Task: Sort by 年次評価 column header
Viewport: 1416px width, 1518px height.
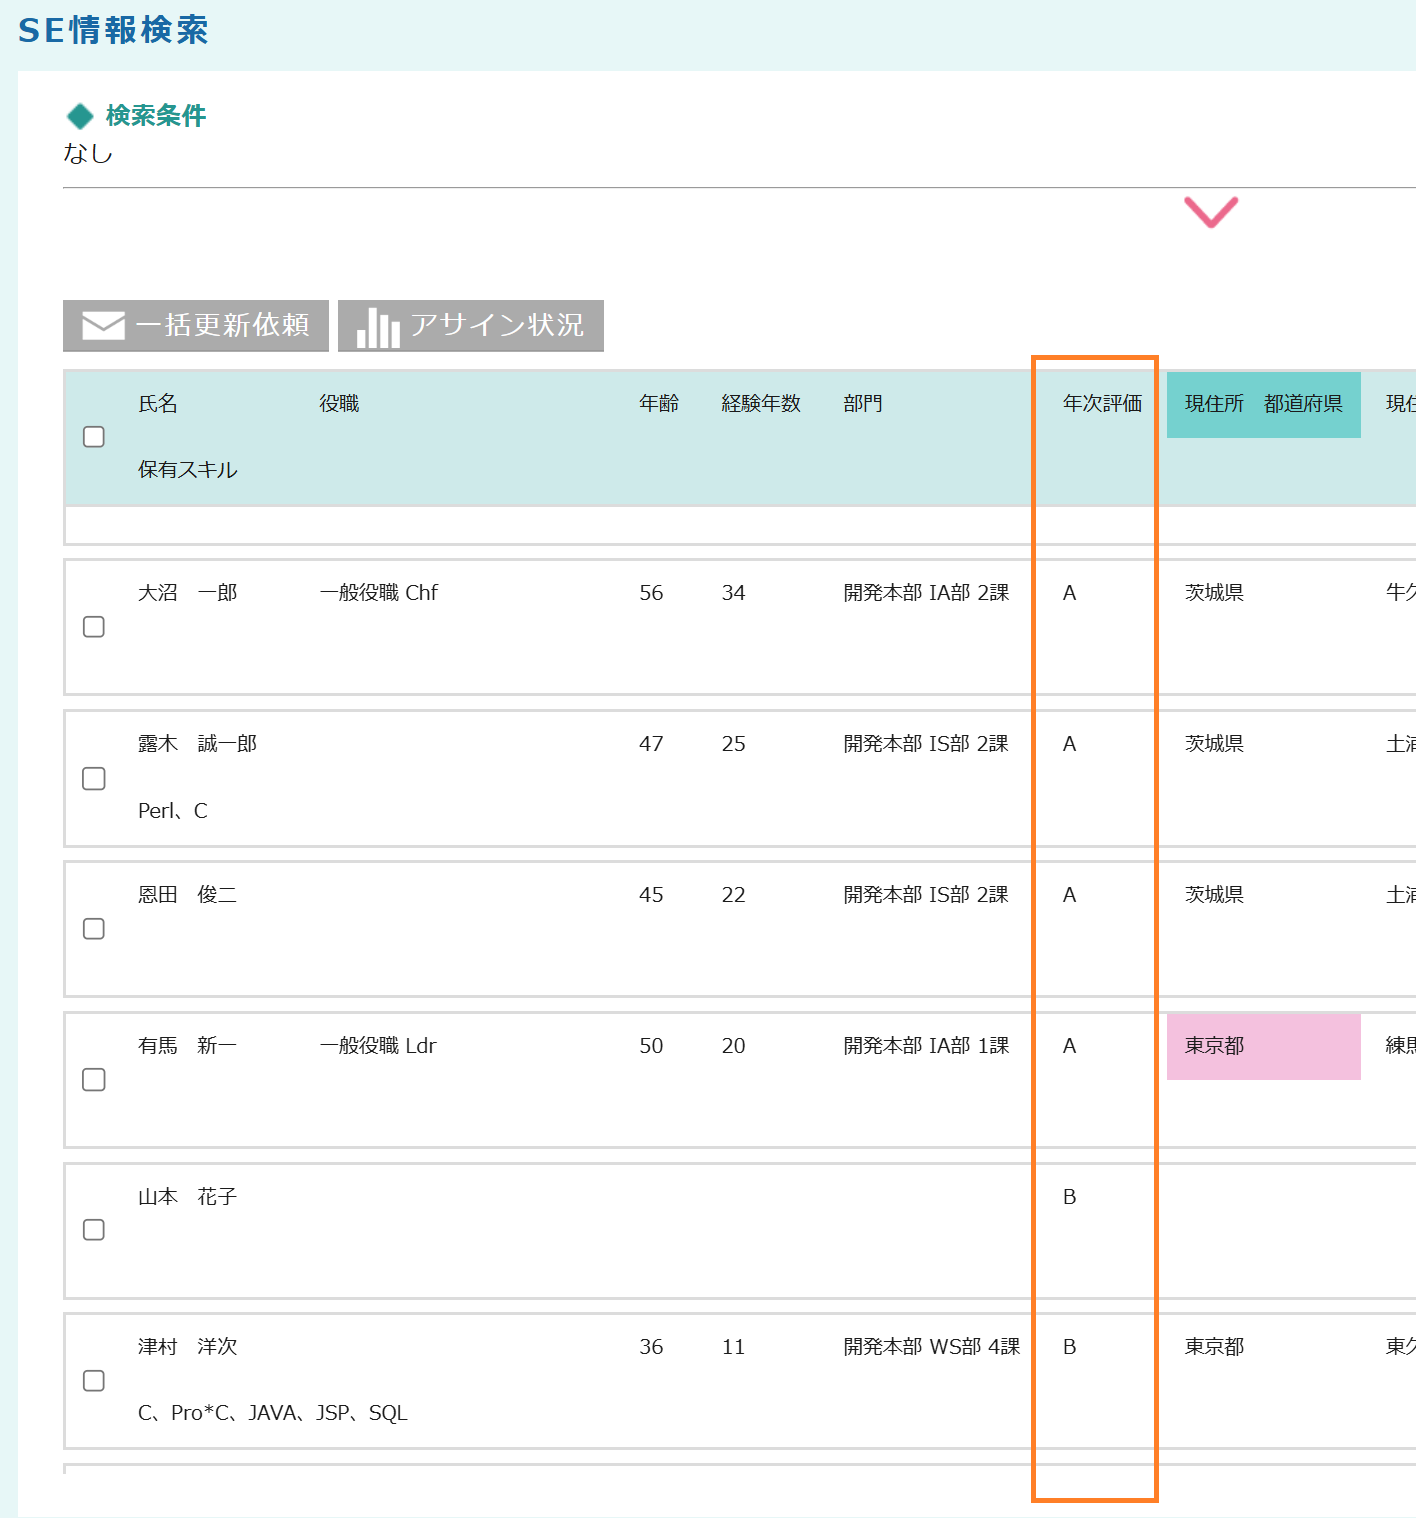Action: 1102,404
